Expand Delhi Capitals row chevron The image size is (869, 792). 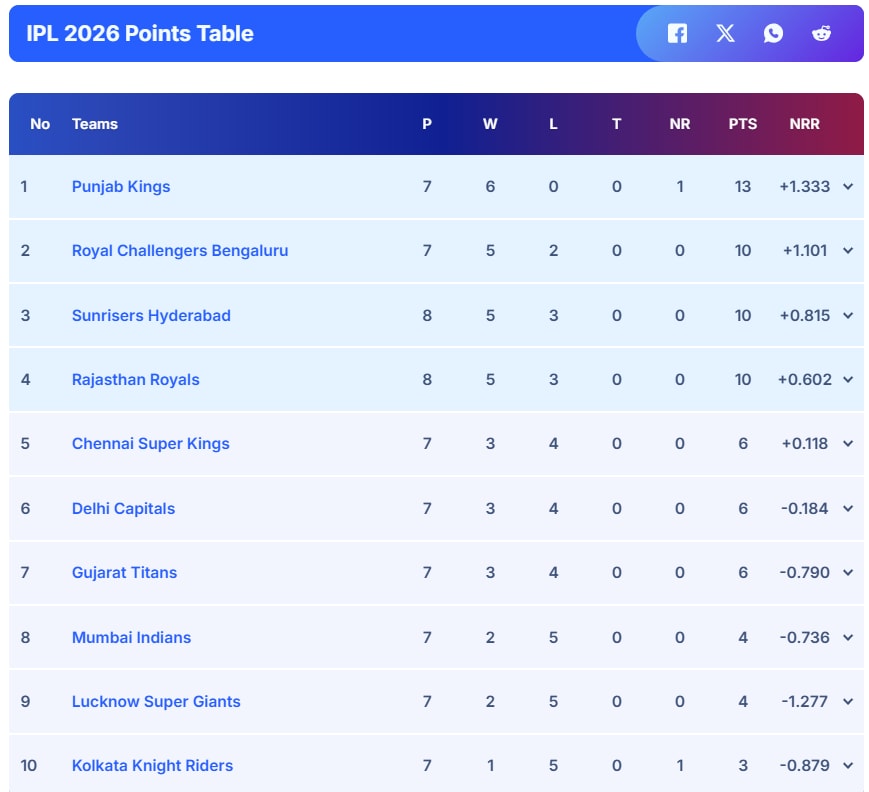(x=848, y=509)
